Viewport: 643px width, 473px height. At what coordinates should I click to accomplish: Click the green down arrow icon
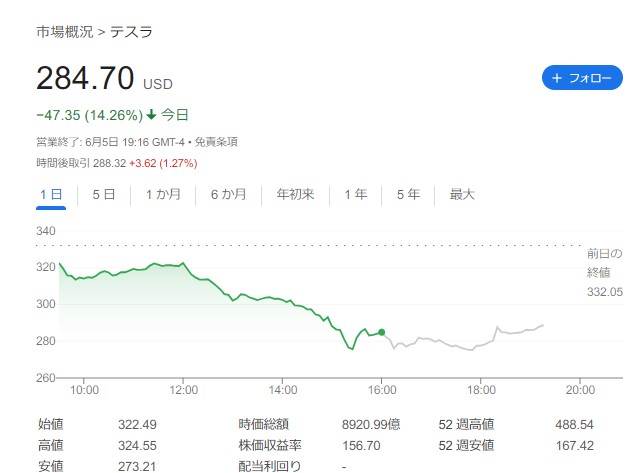pyautogui.click(x=151, y=115)
